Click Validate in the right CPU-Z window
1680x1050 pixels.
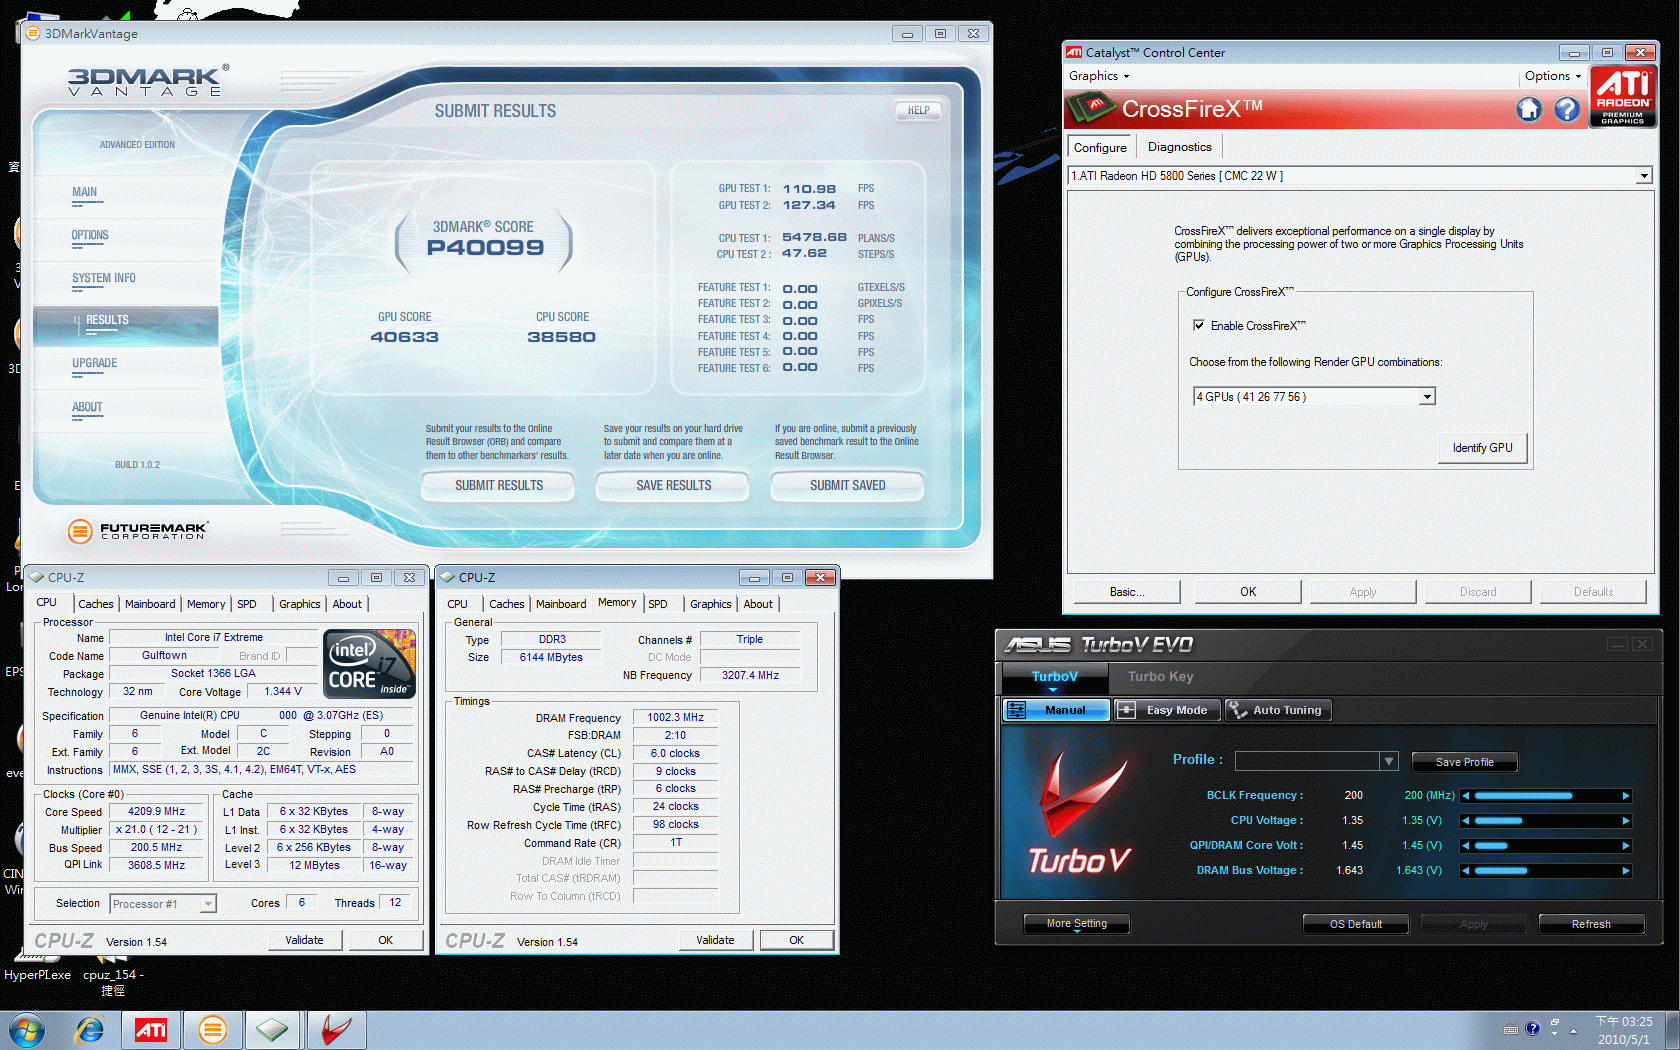[715, 940]
